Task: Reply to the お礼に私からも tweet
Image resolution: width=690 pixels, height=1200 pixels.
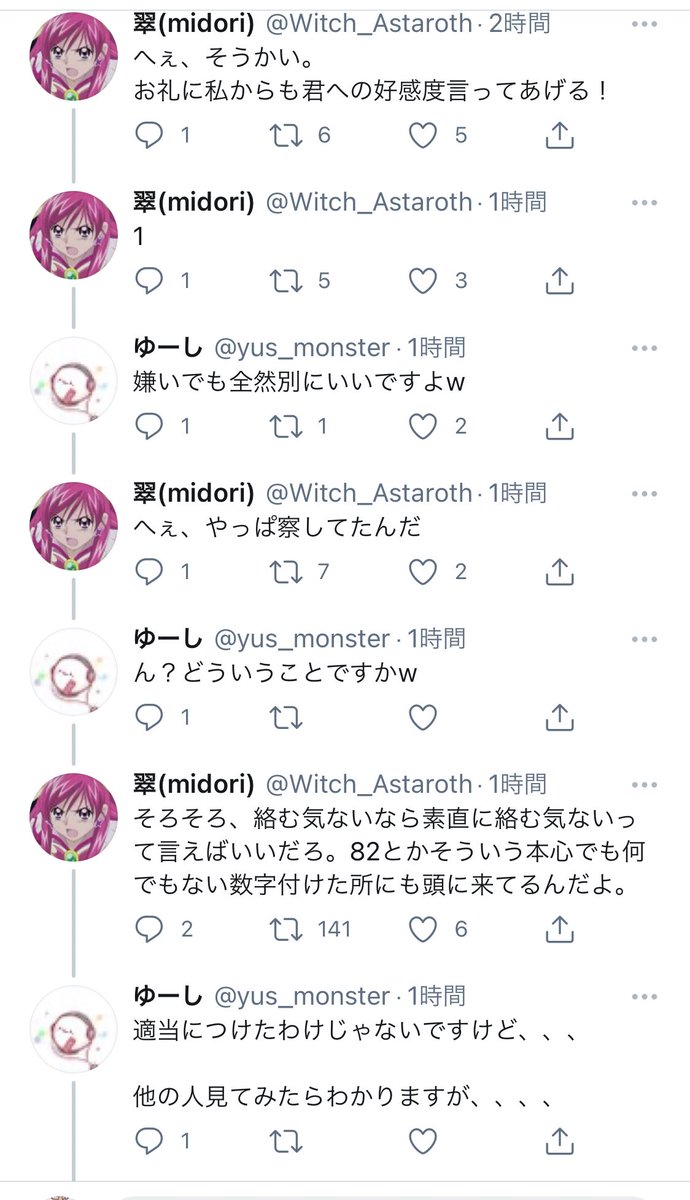Action: pyautogui.click(x=149, y=135)
